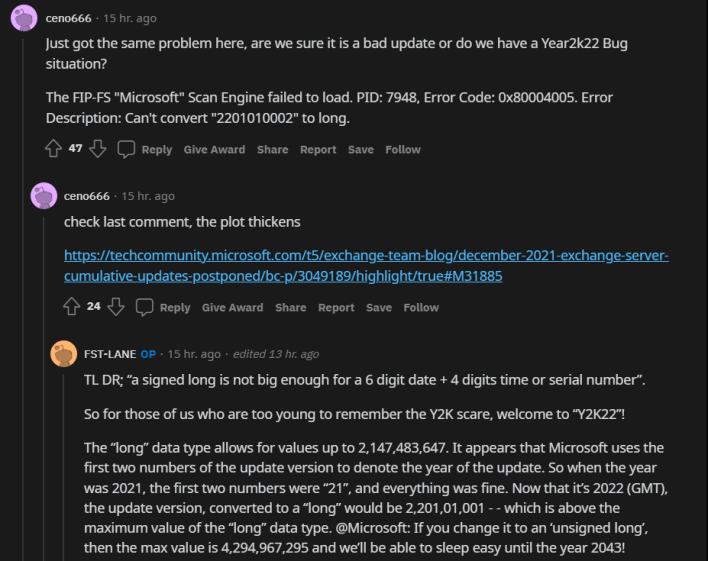Viewport: 708px width, 561px height.
Task: Click the 'edited 13 hr. ago' timestamp
Action: (x=275, y=354)
